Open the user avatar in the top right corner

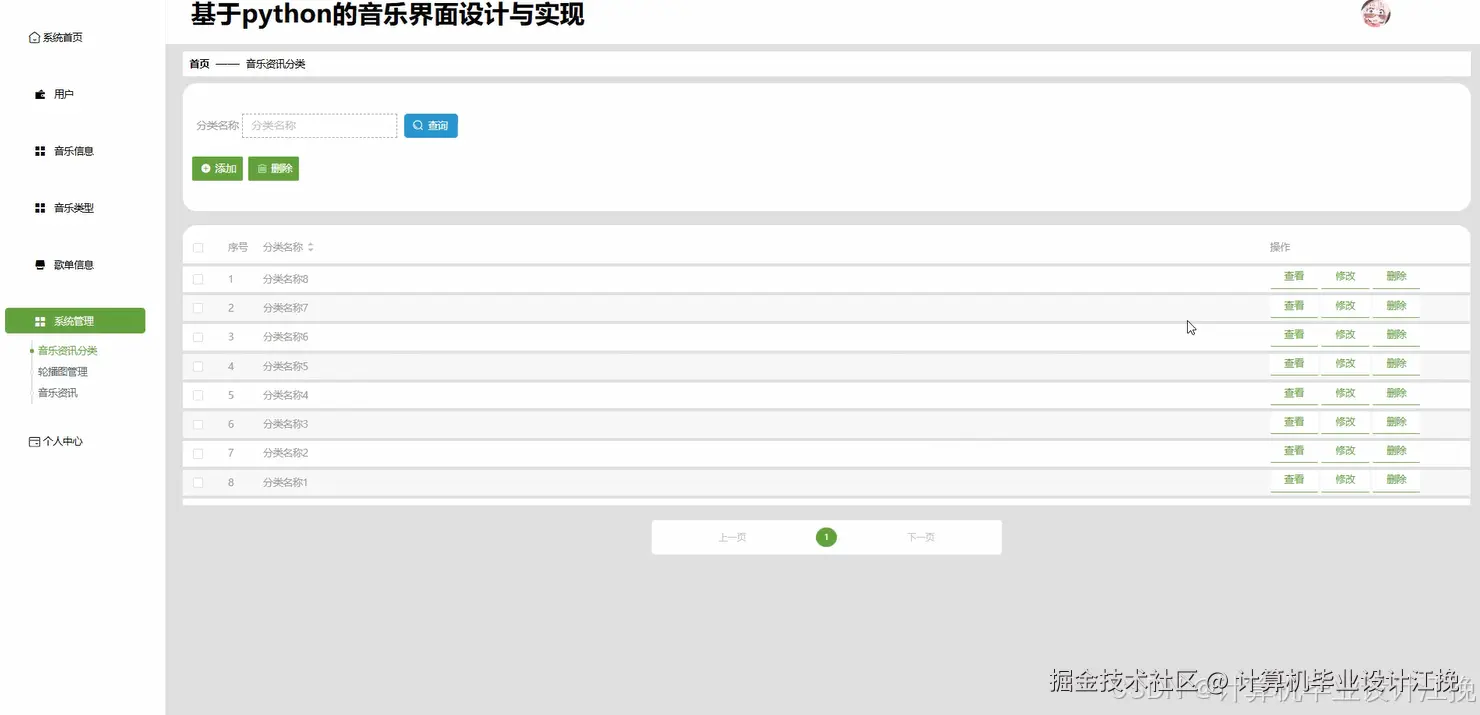(x=1375, y=14)
